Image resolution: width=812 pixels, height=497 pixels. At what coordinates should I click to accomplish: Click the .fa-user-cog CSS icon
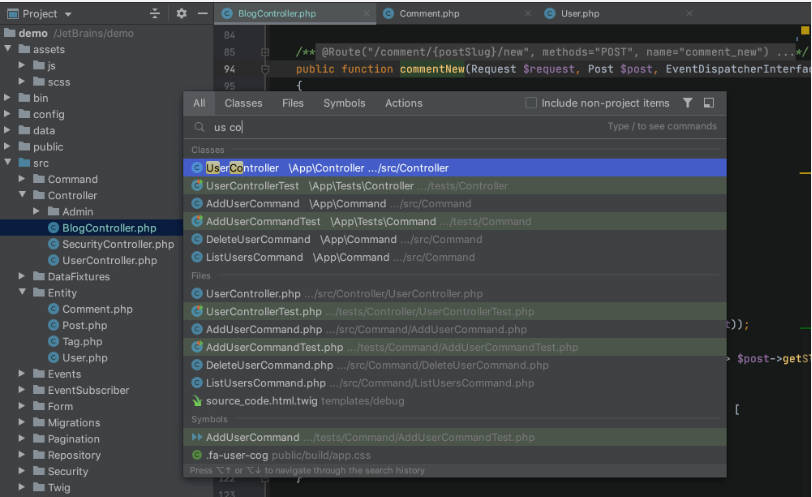pos(197,455)
